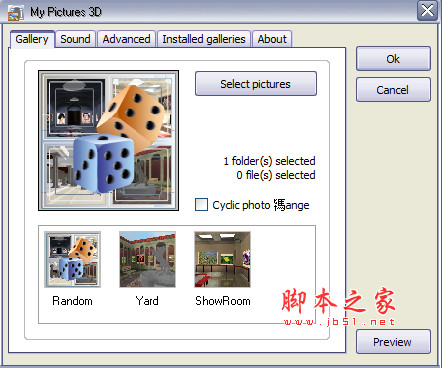Enable the Cyclic photo change checkbox
Image resolution: width=442 pixels, height=368 pixels.
coord(201,205)
